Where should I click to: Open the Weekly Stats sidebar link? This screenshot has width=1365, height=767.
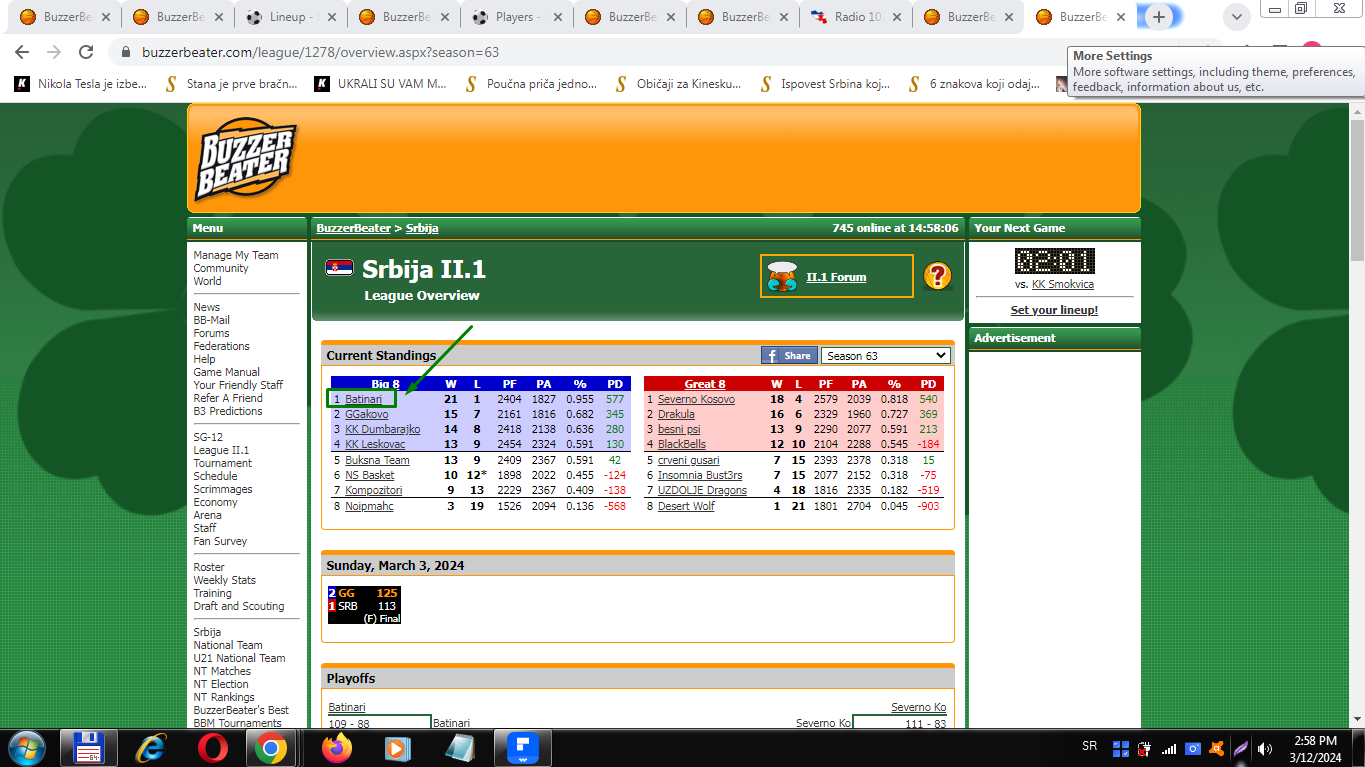(224, 580)
